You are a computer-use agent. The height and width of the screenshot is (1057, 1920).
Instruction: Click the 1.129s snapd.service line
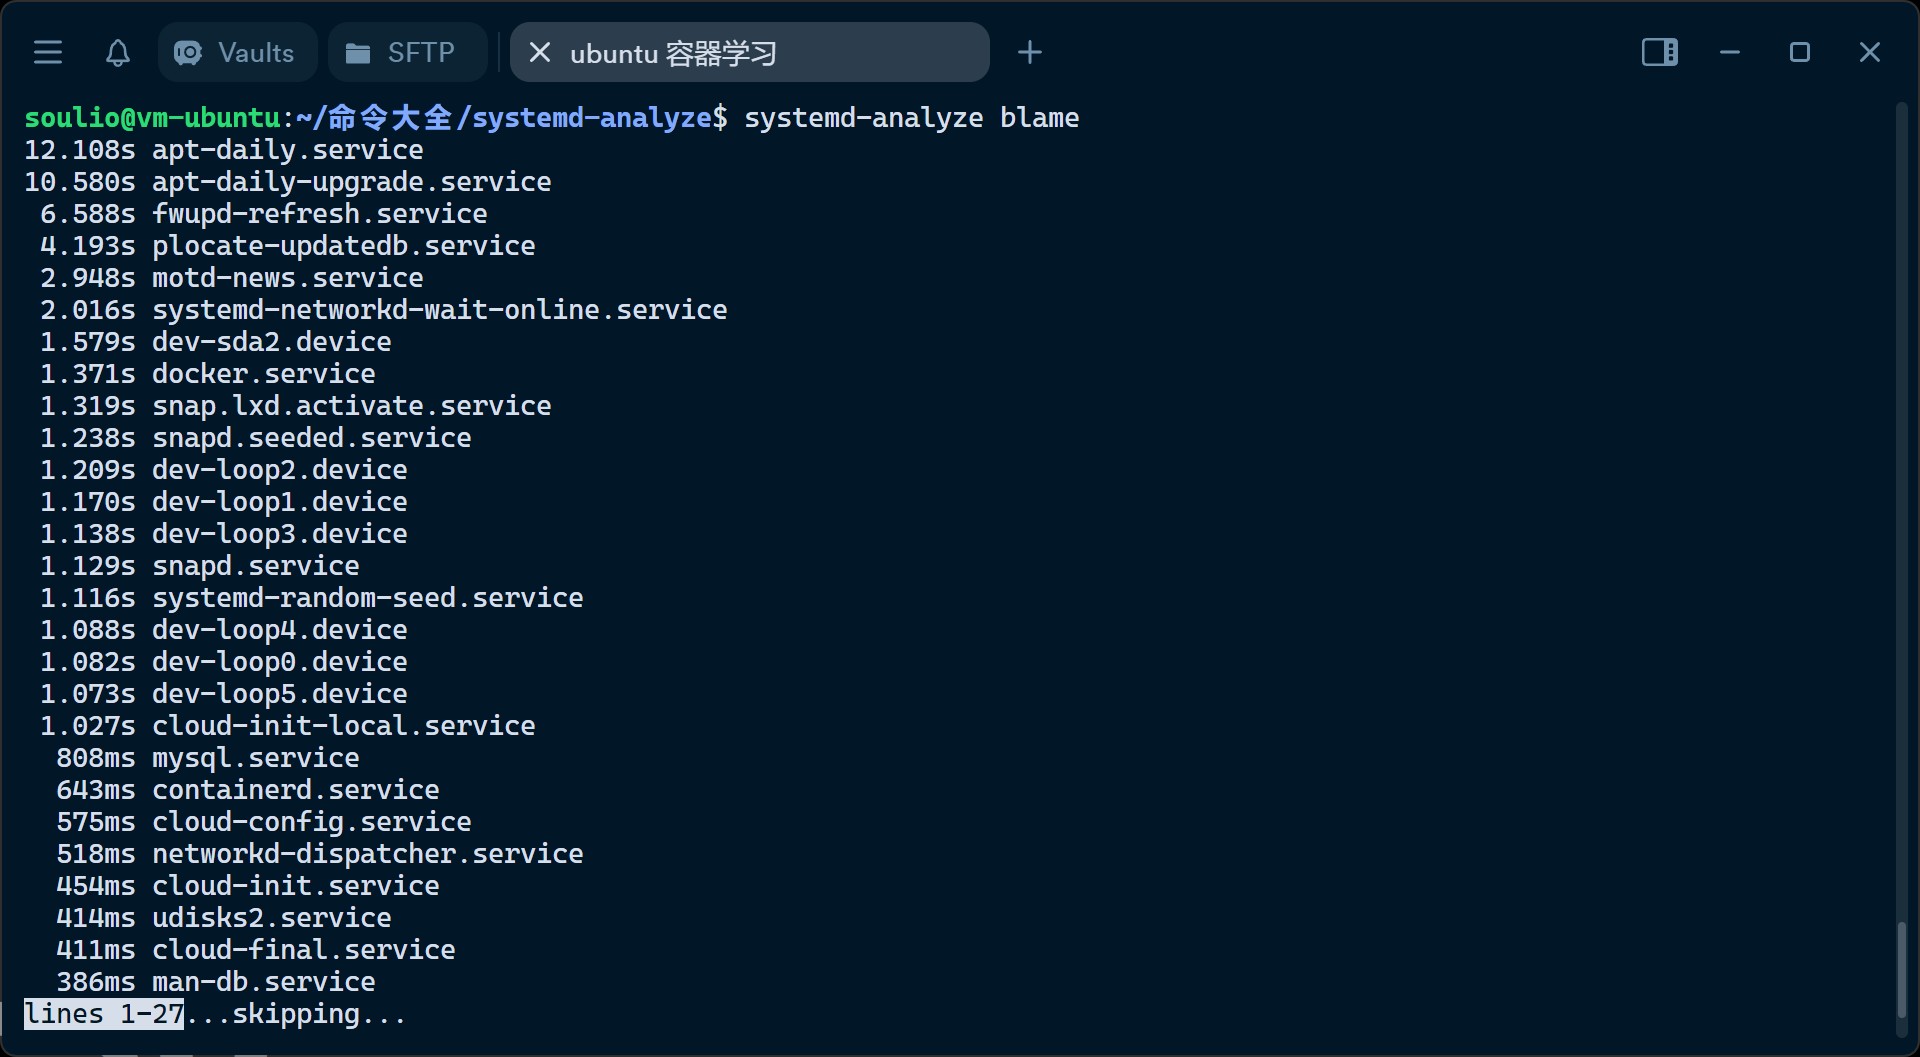coord(200,566)
